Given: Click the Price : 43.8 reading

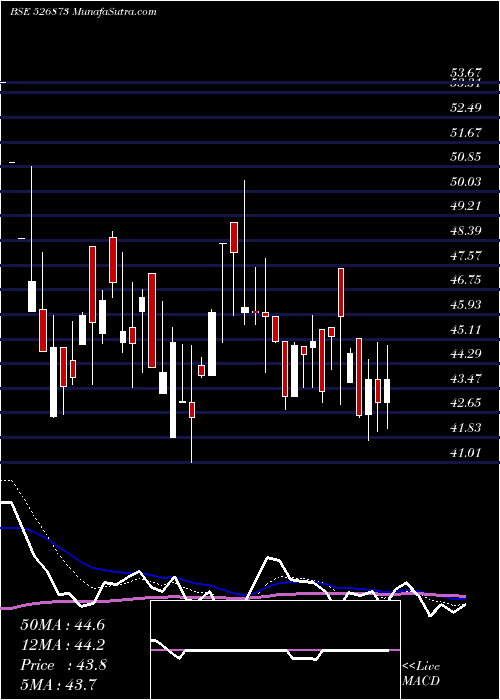Looking at the screenshot, I should pos(63,666).
